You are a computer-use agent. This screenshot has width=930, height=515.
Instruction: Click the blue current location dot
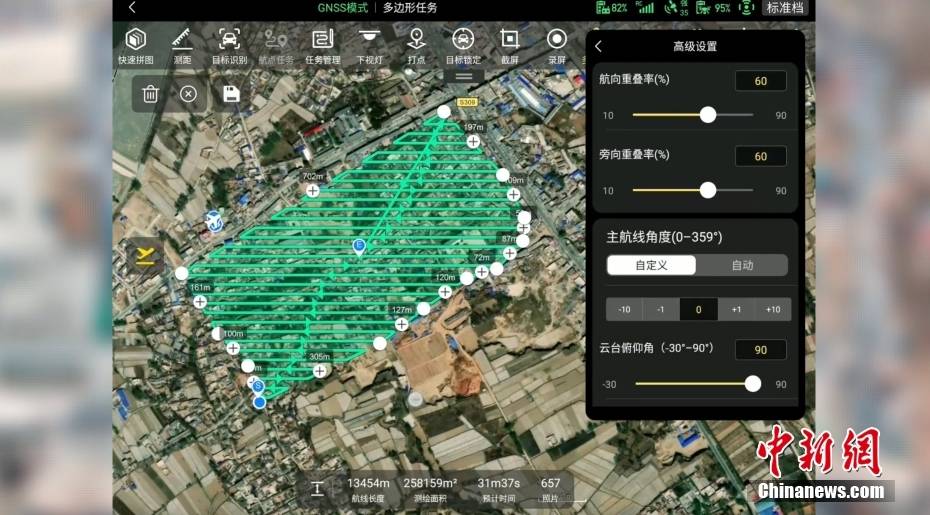coord(259,402)
